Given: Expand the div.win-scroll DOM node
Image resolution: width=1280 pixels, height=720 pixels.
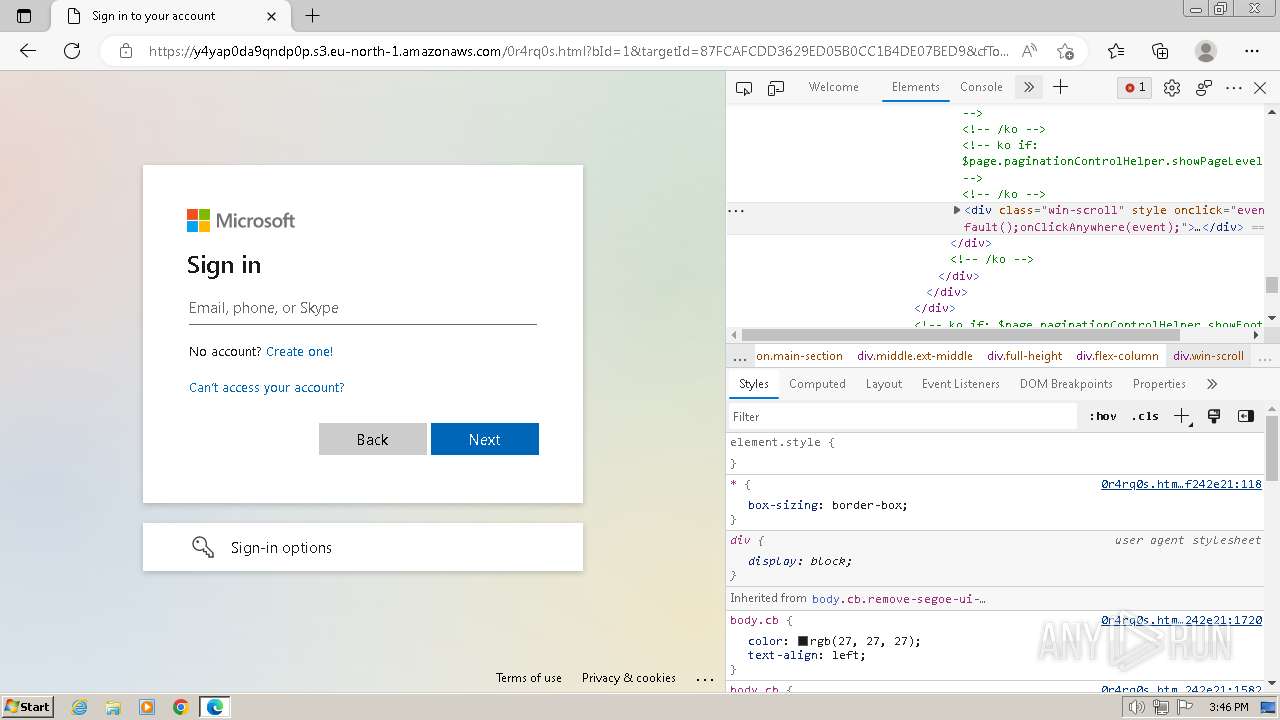Looking at the screenshot, I should 957,210.
